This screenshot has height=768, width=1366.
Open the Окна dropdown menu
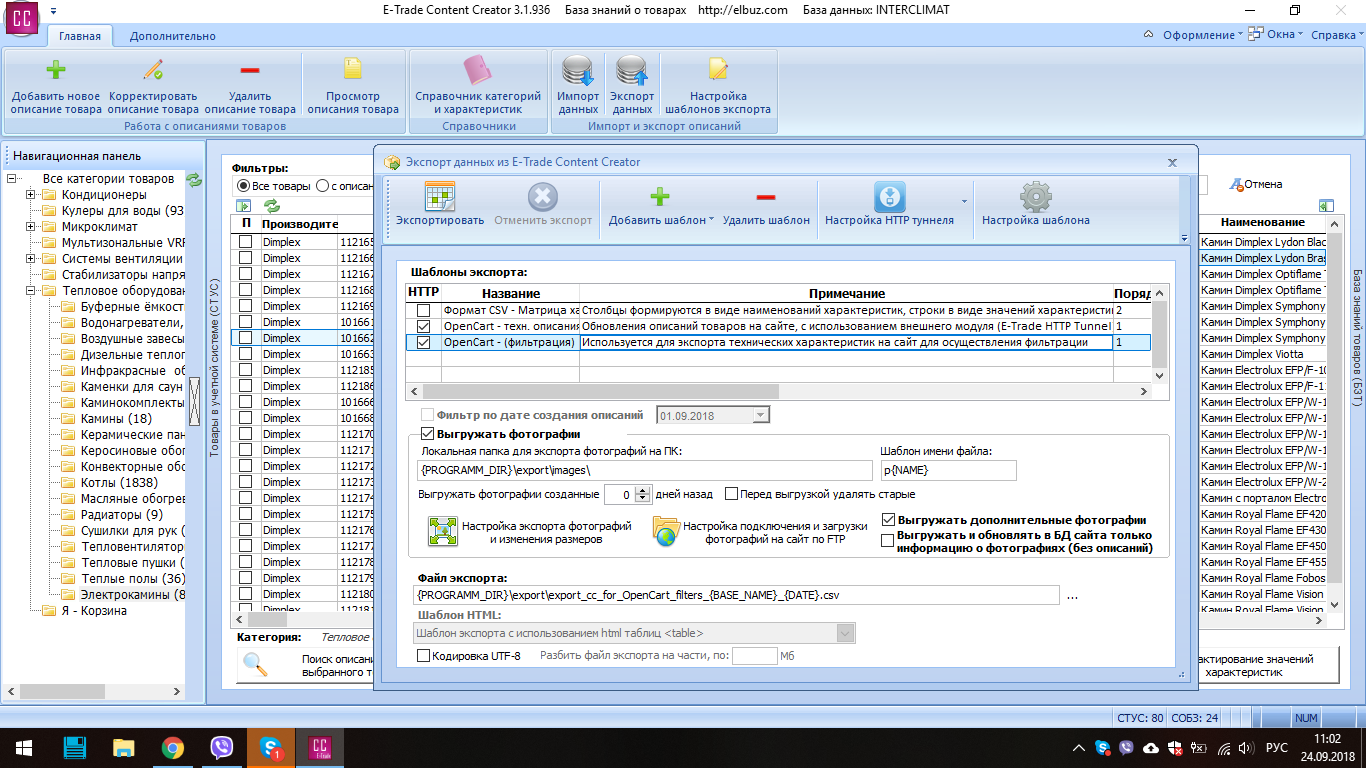[1277, 35]
